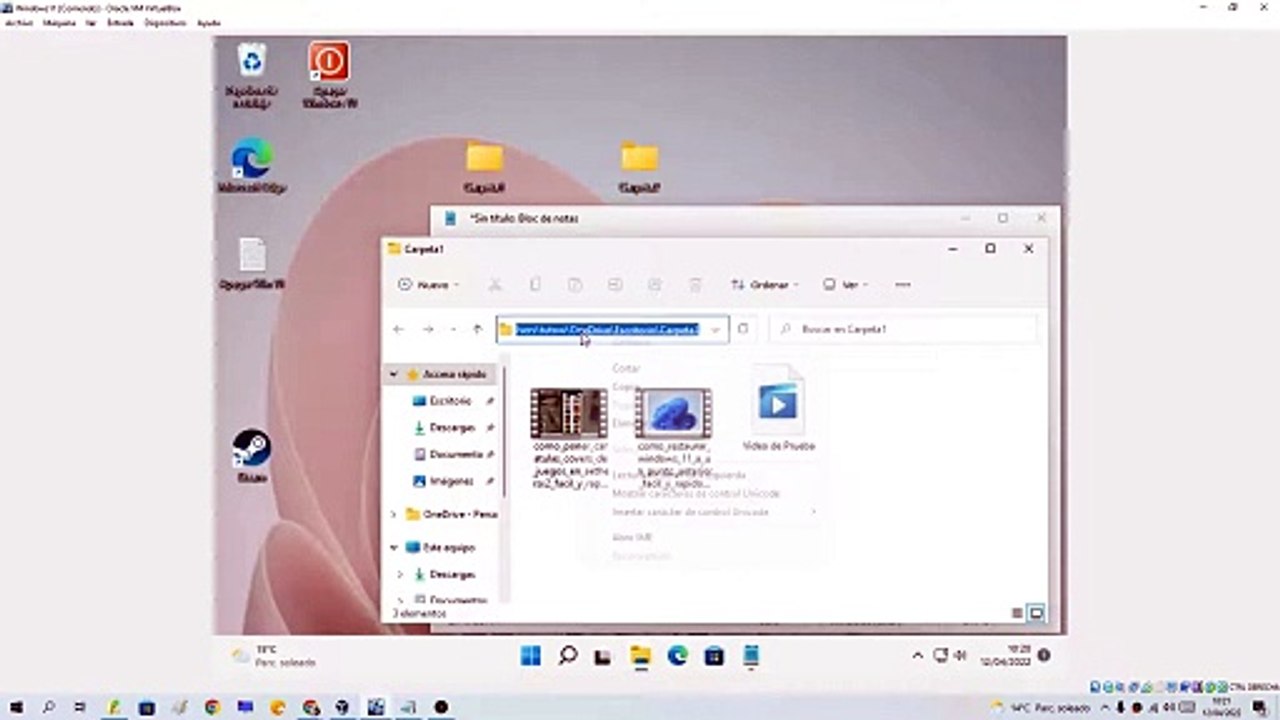Screen dimensions: 1280x720
Task: Open Notepad from the guest taskbar
Action: pos(751,656)
